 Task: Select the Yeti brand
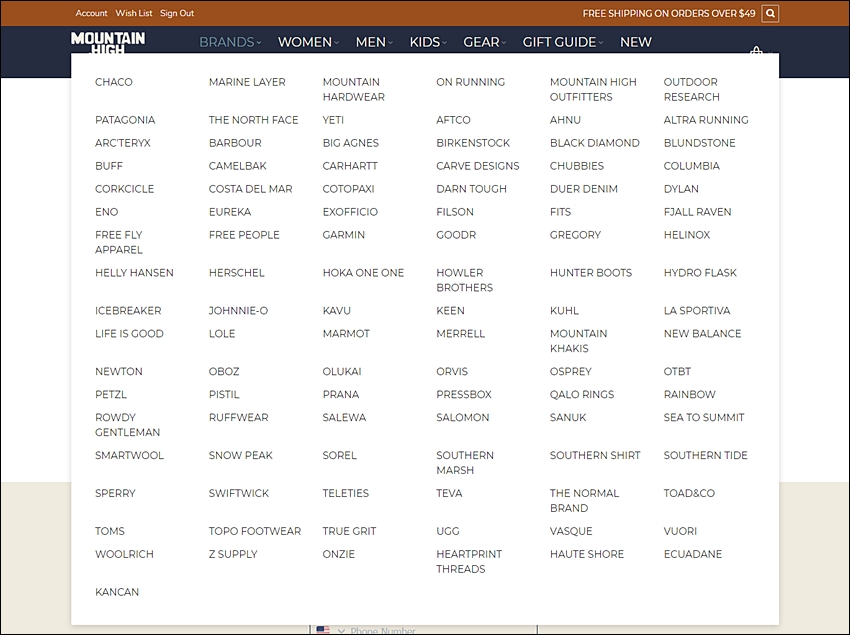pos(333,120)
